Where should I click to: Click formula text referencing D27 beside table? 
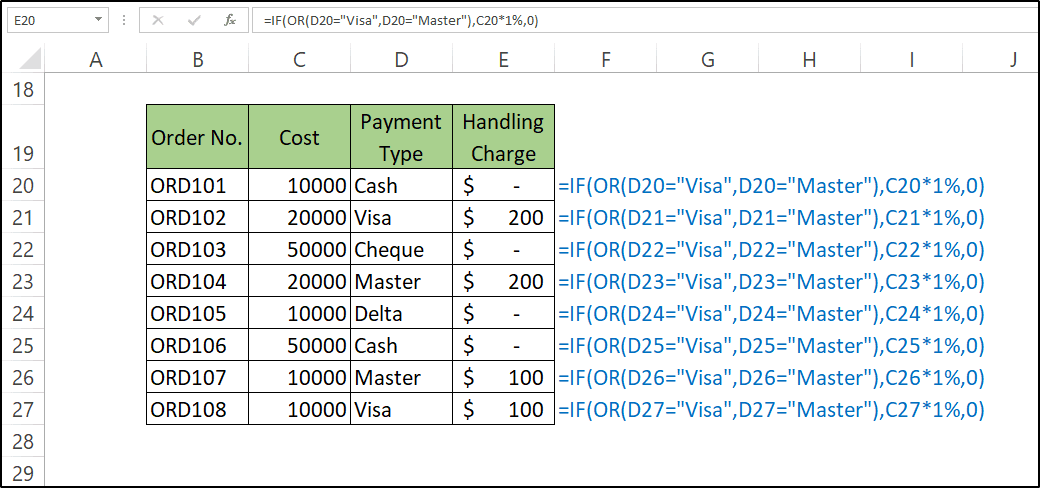click(x=771, y=409)
